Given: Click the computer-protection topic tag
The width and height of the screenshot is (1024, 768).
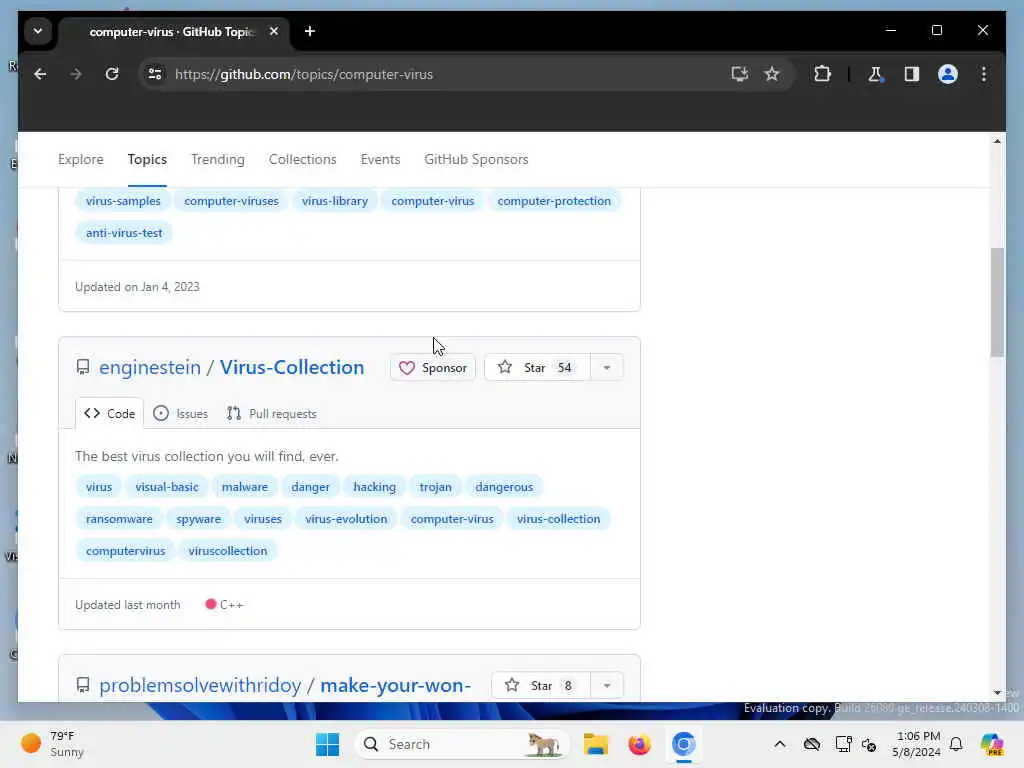Looking at the screenshot, I should tap(554, 201).
